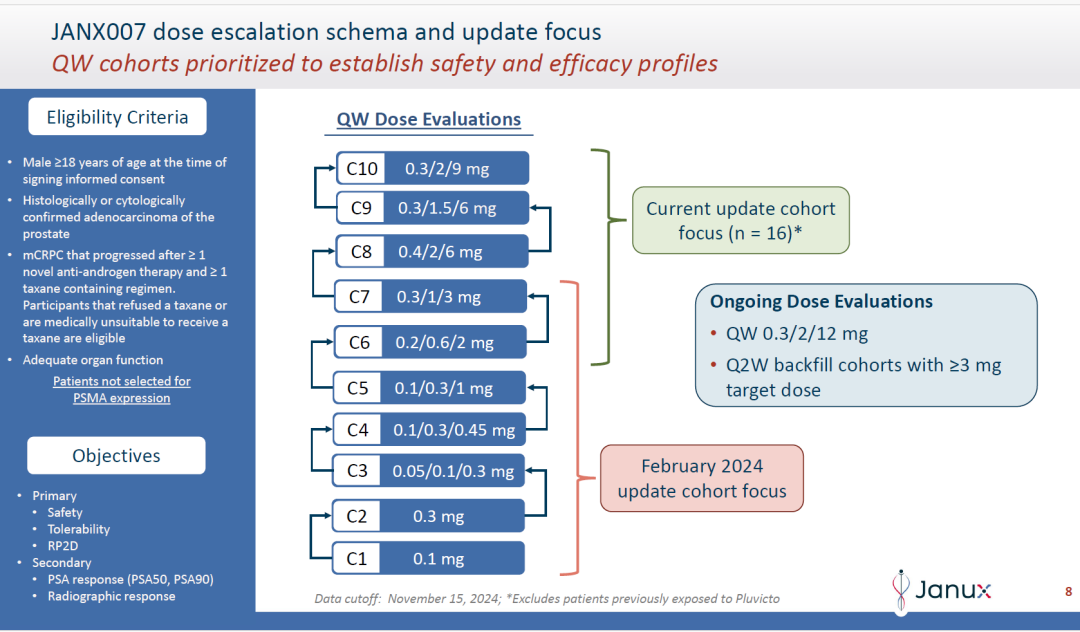This screenshot has height=632, width=1080.
Task: Select cohort C1 0.1 mg box
Action: 428,558
